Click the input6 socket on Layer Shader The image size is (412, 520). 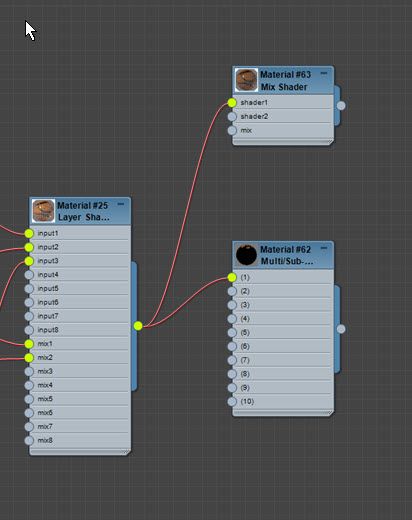click(x=29, y=303)
